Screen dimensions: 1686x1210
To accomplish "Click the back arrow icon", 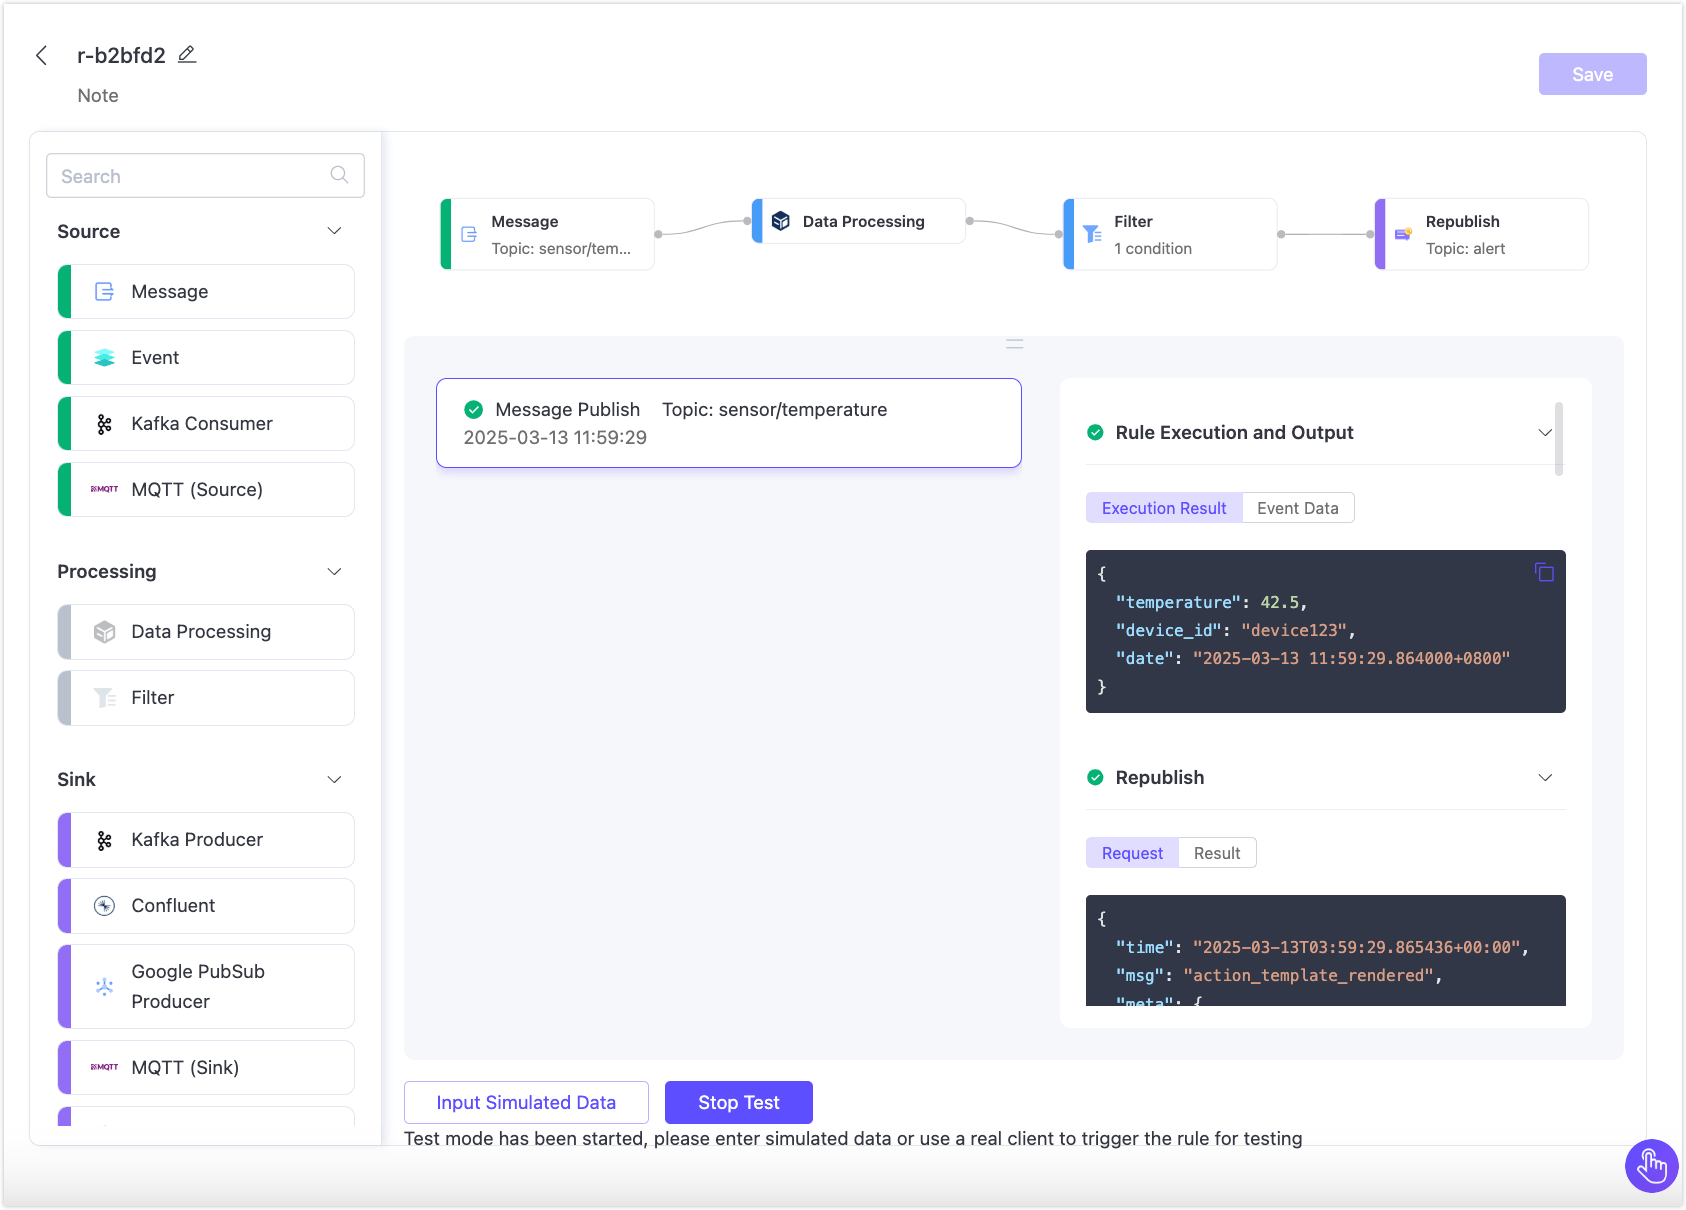I will pyautogui.click(x=42, y=56).
